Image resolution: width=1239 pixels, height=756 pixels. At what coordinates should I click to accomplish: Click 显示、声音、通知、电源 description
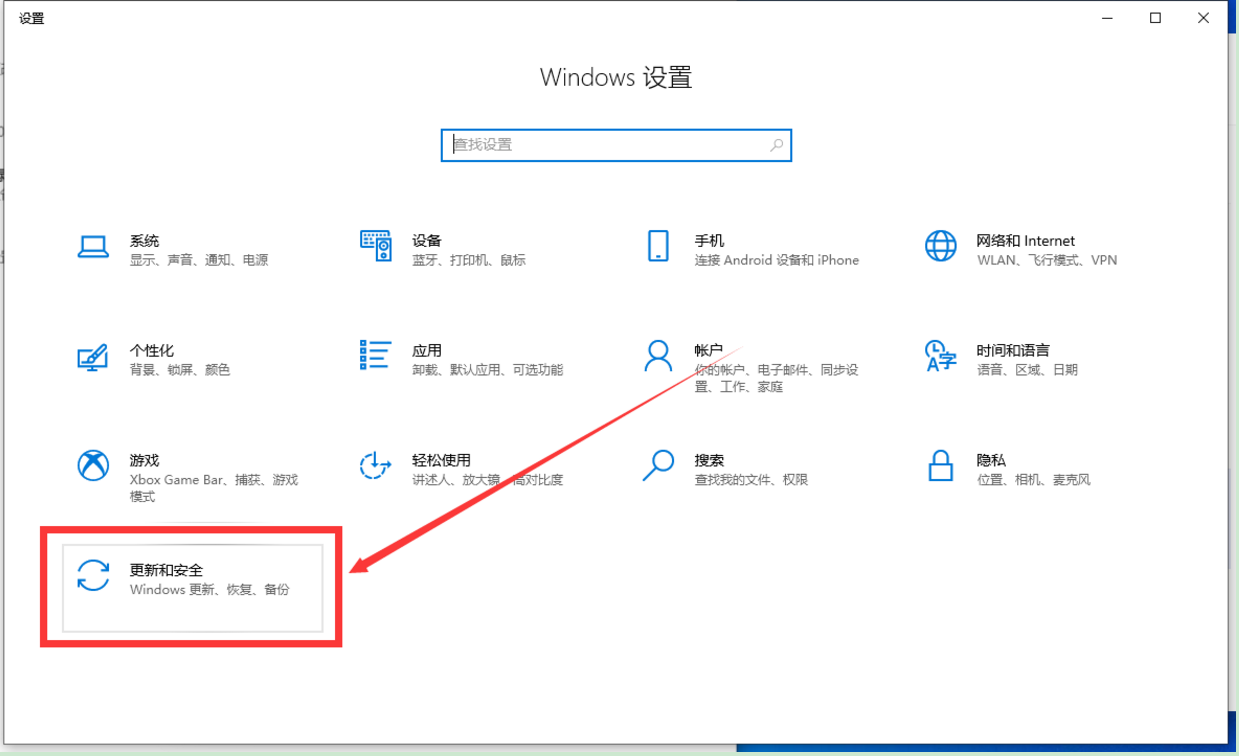coord(199,260)
